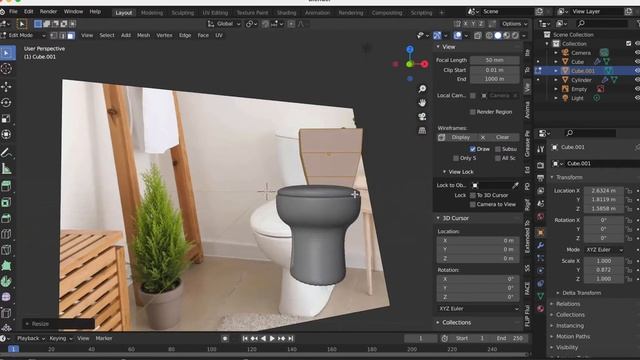Open the Marker menu in timeline
The image size is (640, 360).
coord(104,338)
